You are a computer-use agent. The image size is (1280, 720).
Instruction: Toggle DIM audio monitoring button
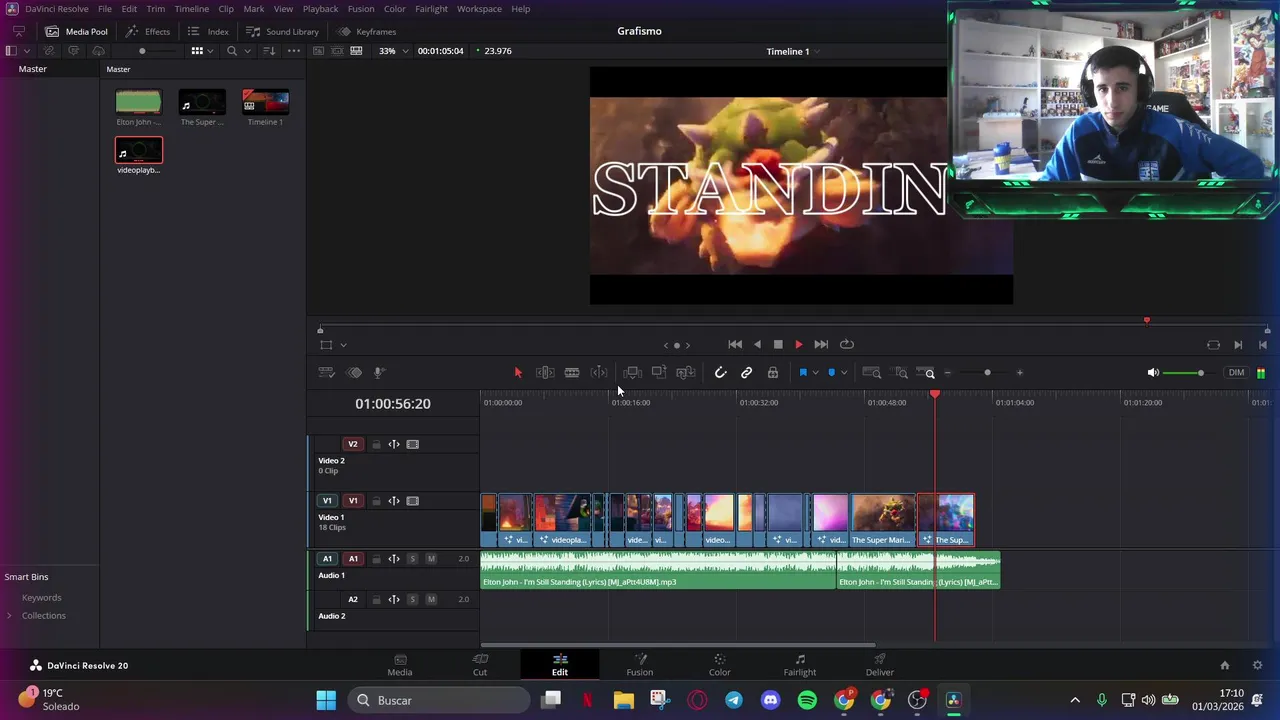[1237, 373]
